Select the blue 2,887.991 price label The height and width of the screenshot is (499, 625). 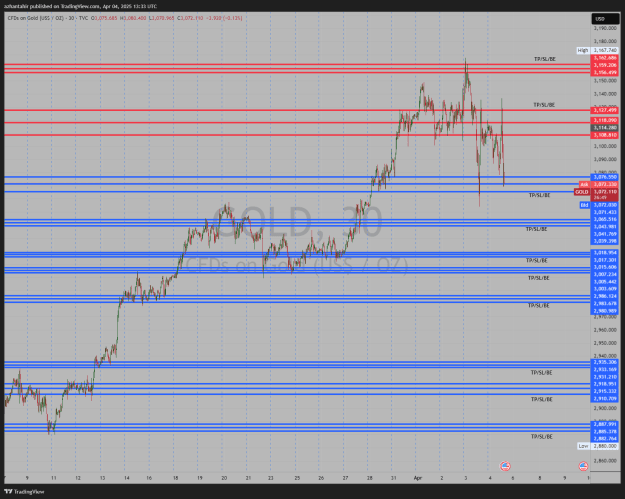[x=605, y=424]
